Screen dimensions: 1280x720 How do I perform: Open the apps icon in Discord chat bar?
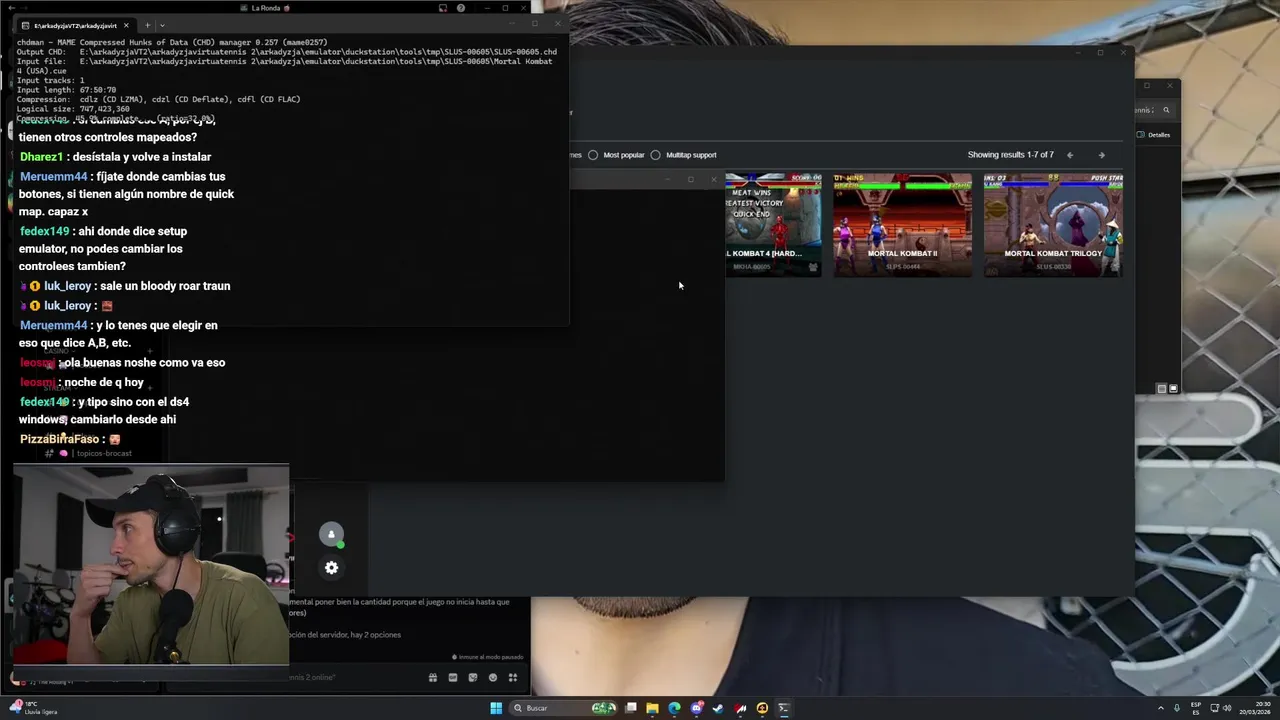pos(512,678)
